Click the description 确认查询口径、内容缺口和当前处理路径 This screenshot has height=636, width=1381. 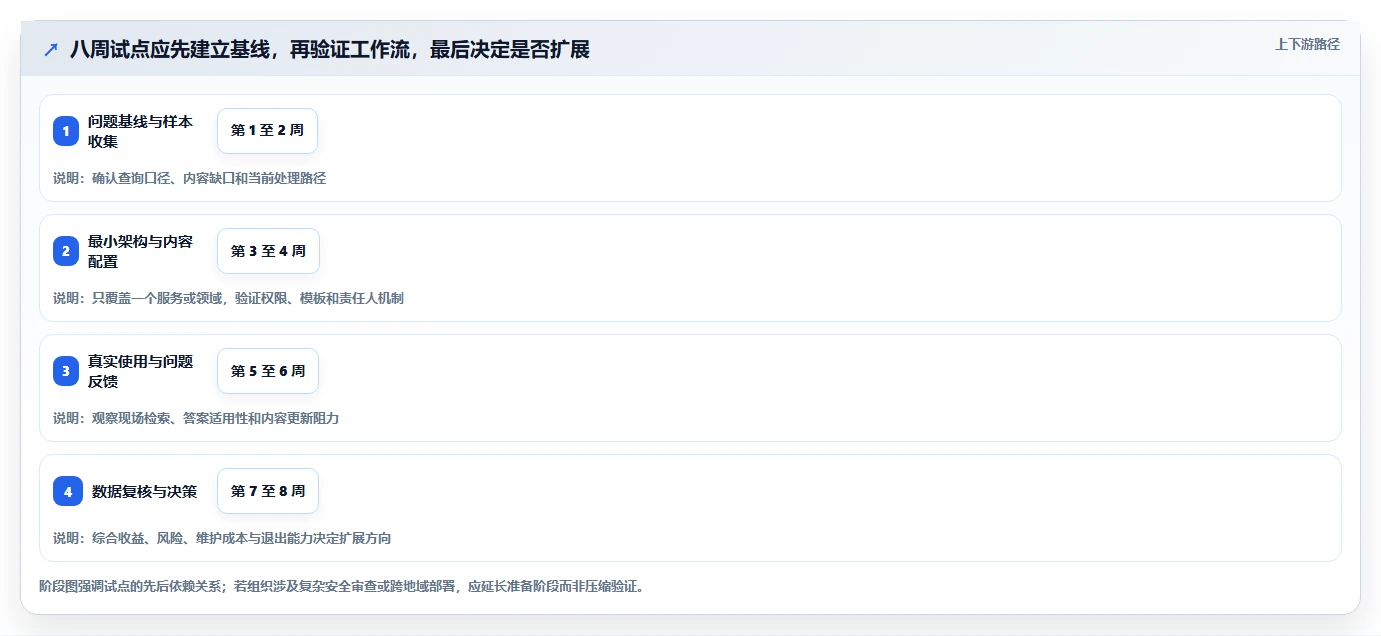pos(209,178)
